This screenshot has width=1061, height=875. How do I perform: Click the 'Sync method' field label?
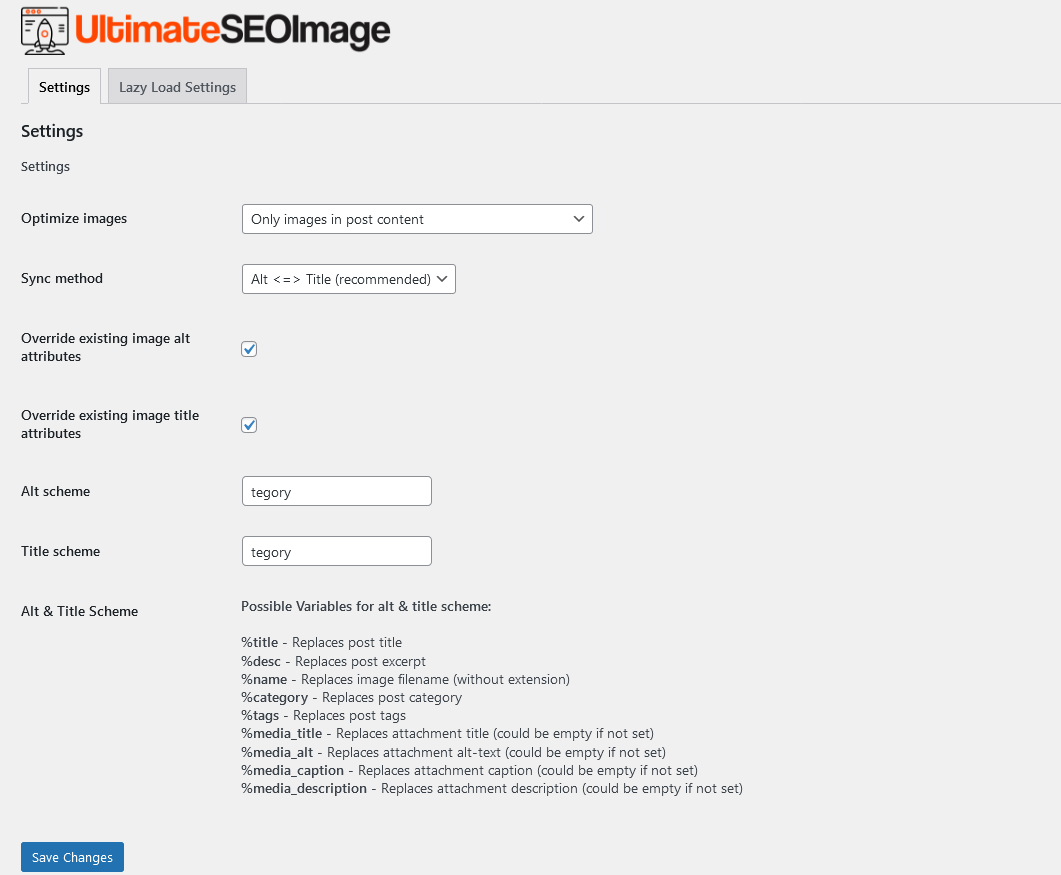[x=62, y=278]
